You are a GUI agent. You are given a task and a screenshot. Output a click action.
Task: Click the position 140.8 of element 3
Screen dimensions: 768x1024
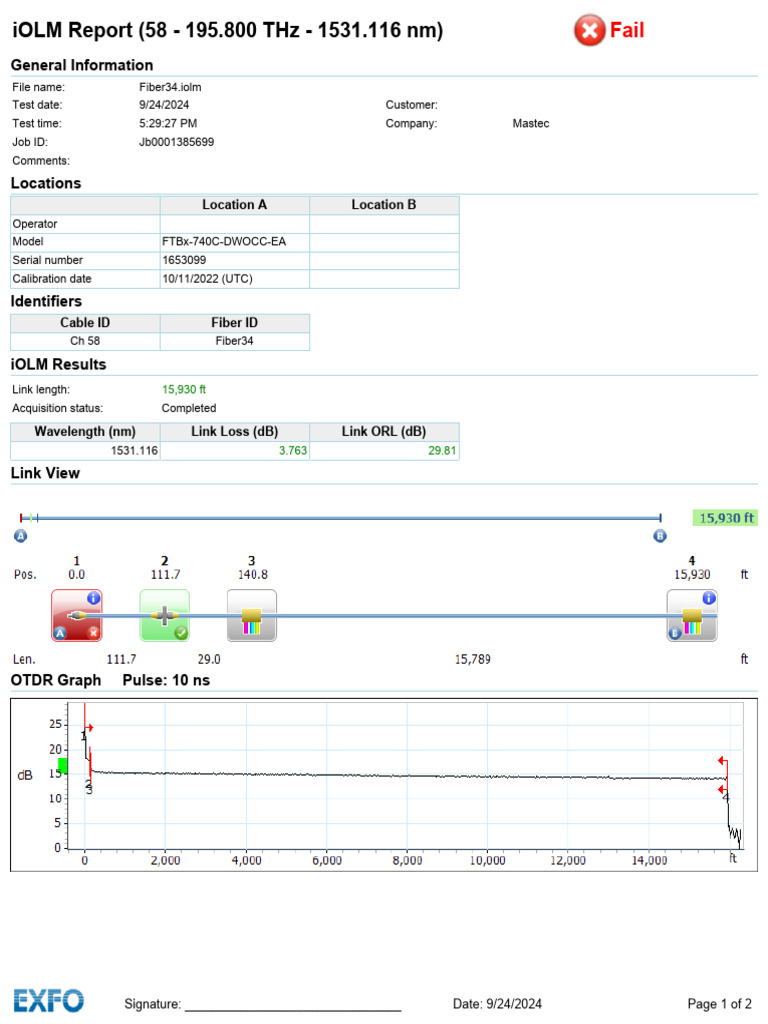tap(252, 575)
